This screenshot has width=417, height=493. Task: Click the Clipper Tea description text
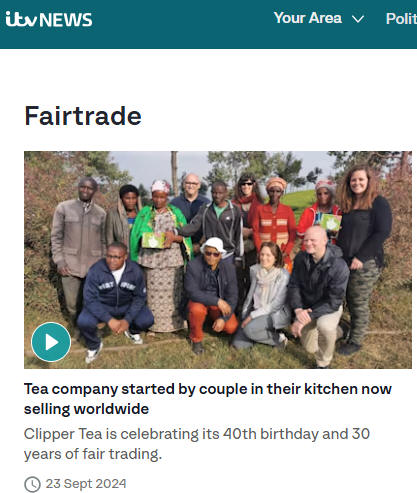tap(197, 444)
